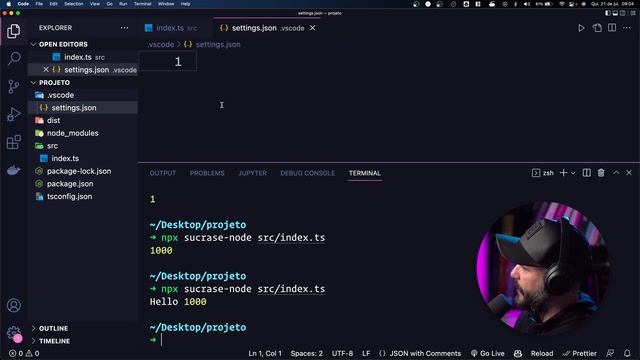The width and height of the screenshot is (640, 360).
Task: Open the Extensions view
Action: 13,142
